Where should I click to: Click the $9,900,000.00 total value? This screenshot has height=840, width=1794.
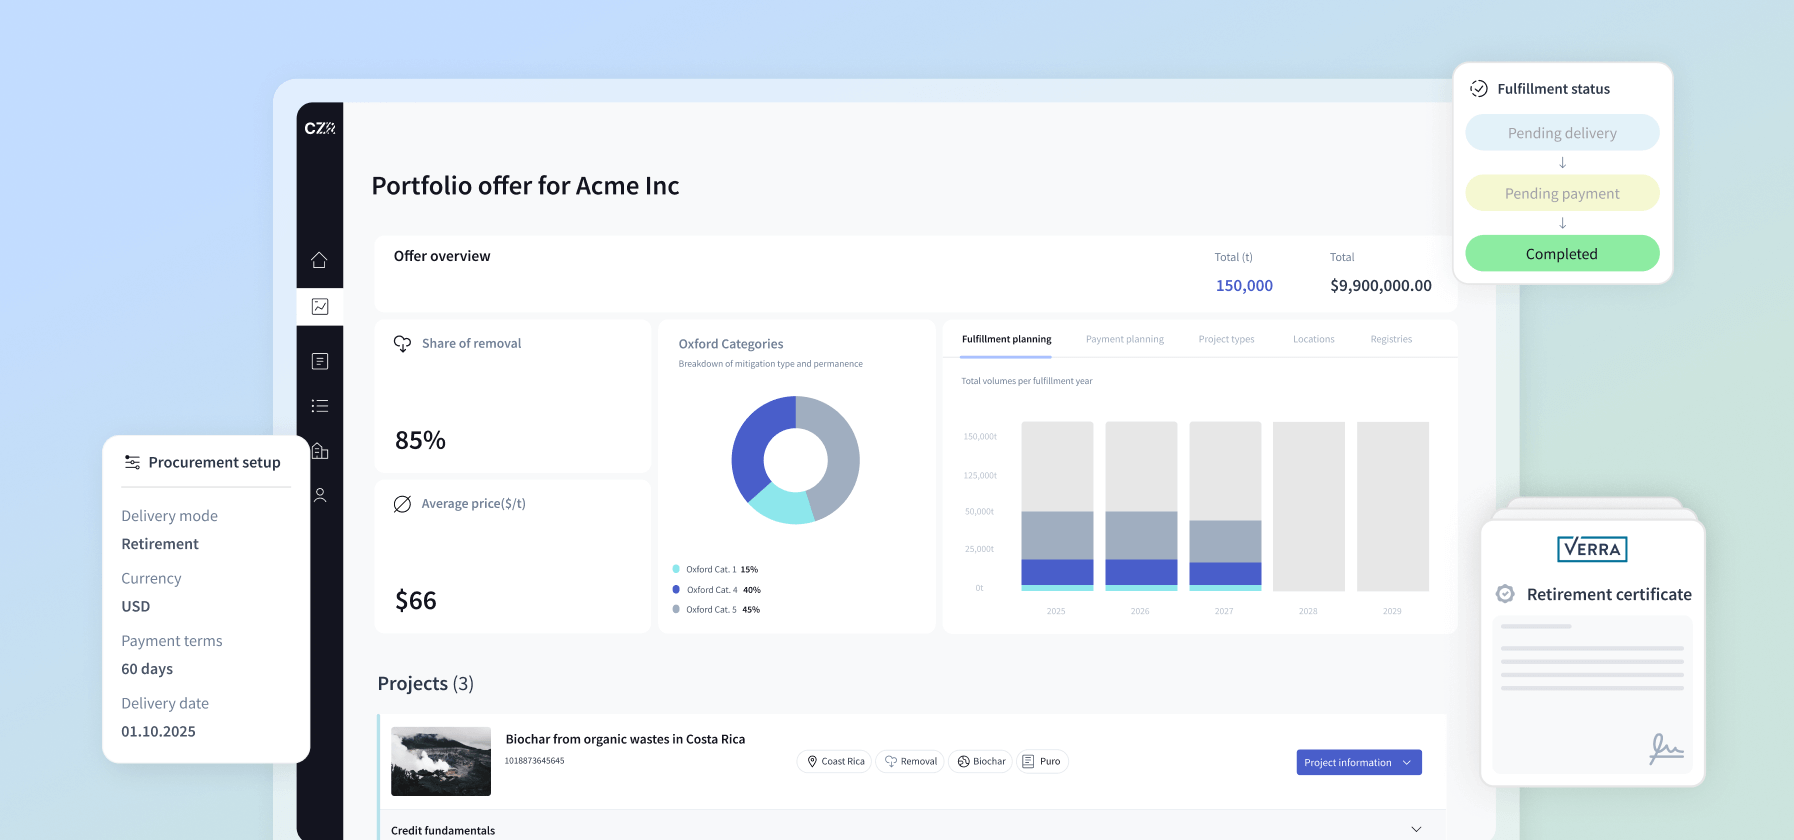(1381, 286)
